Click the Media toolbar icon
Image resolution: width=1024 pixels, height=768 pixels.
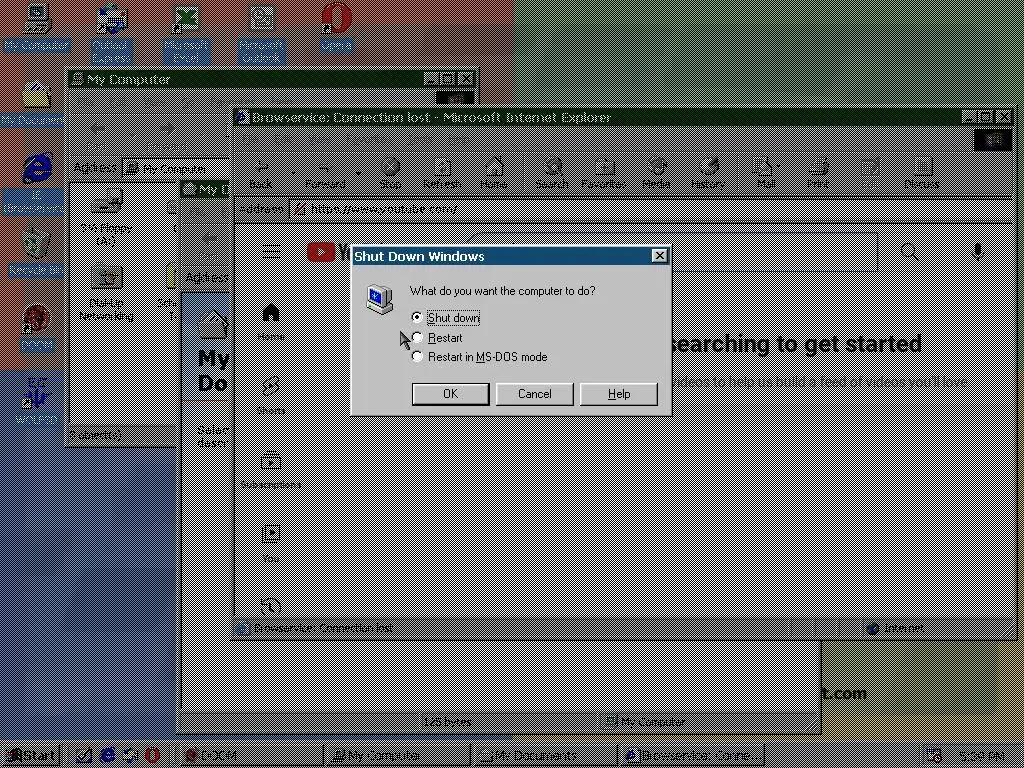click(x=656, y=174)
